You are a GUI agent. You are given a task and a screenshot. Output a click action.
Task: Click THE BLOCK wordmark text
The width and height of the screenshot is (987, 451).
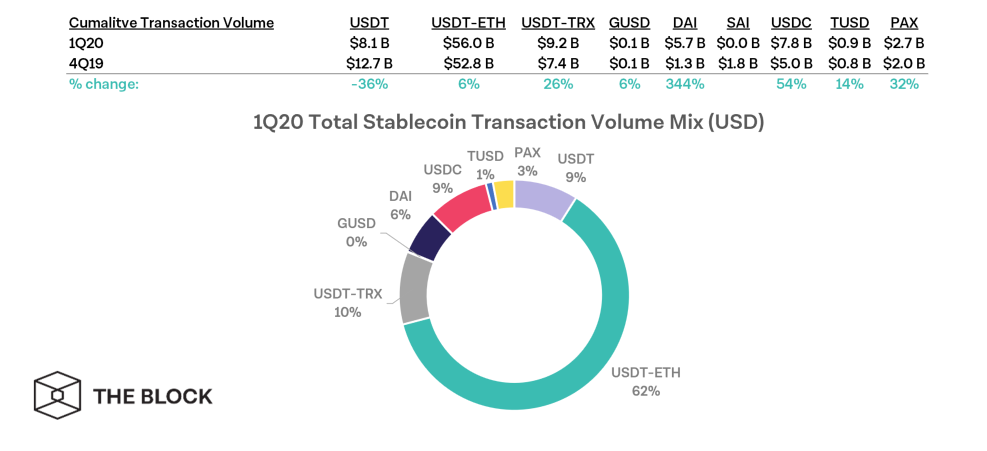153,396
